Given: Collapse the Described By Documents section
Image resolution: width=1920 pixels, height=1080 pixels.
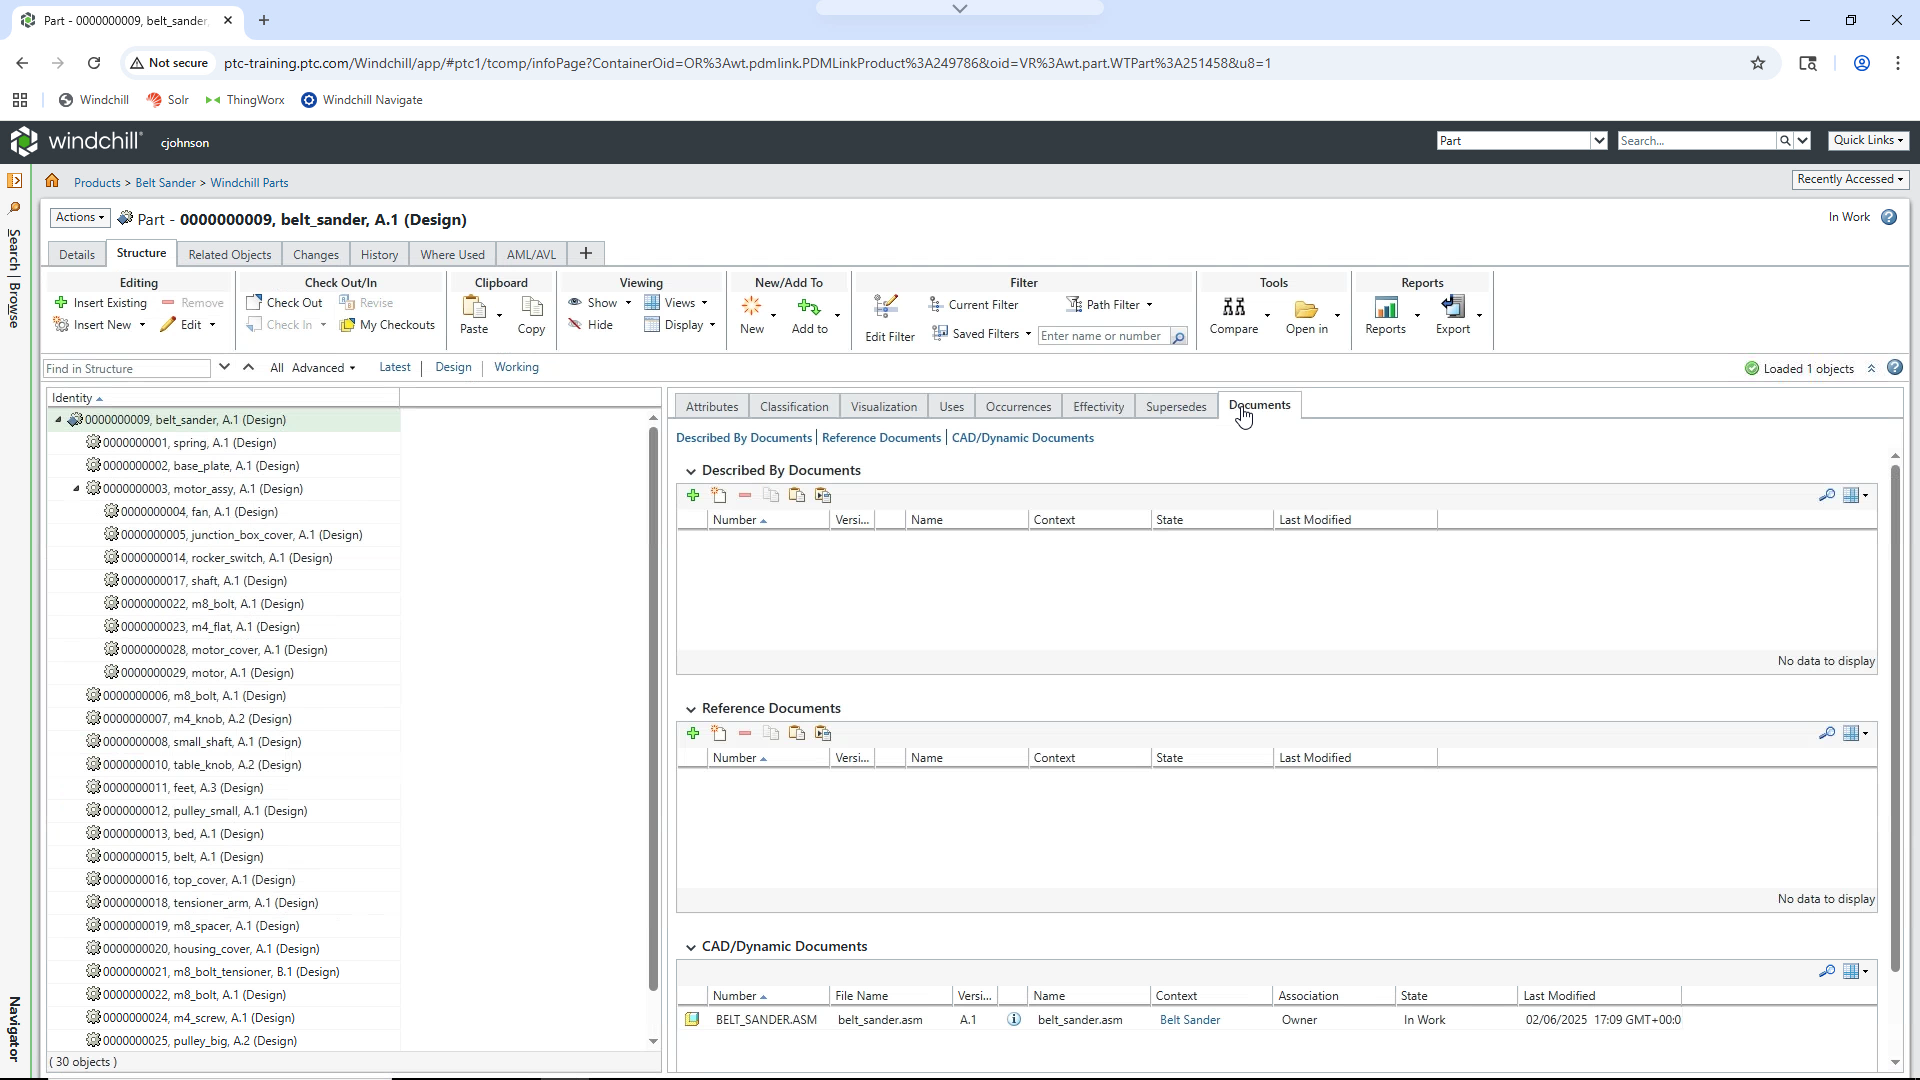Looking at the screenshot, I should click(x=690, y=471).
